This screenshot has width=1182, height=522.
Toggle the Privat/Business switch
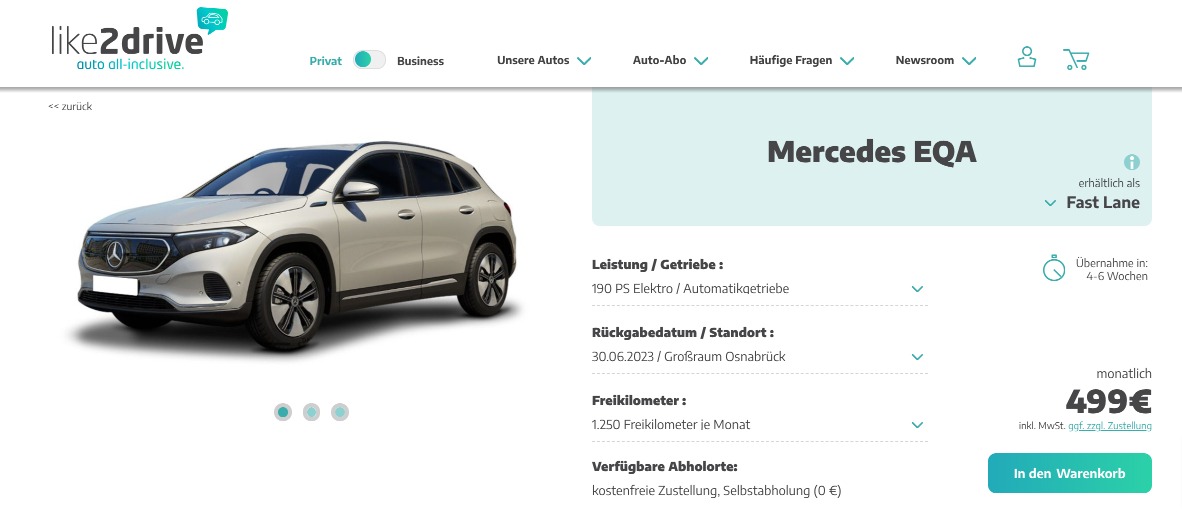coord(369,60)
